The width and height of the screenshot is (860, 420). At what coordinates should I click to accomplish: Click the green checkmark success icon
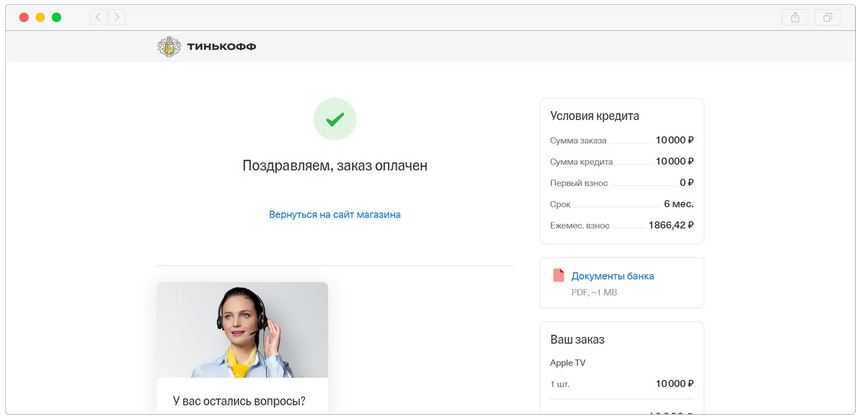pos(335,119)
